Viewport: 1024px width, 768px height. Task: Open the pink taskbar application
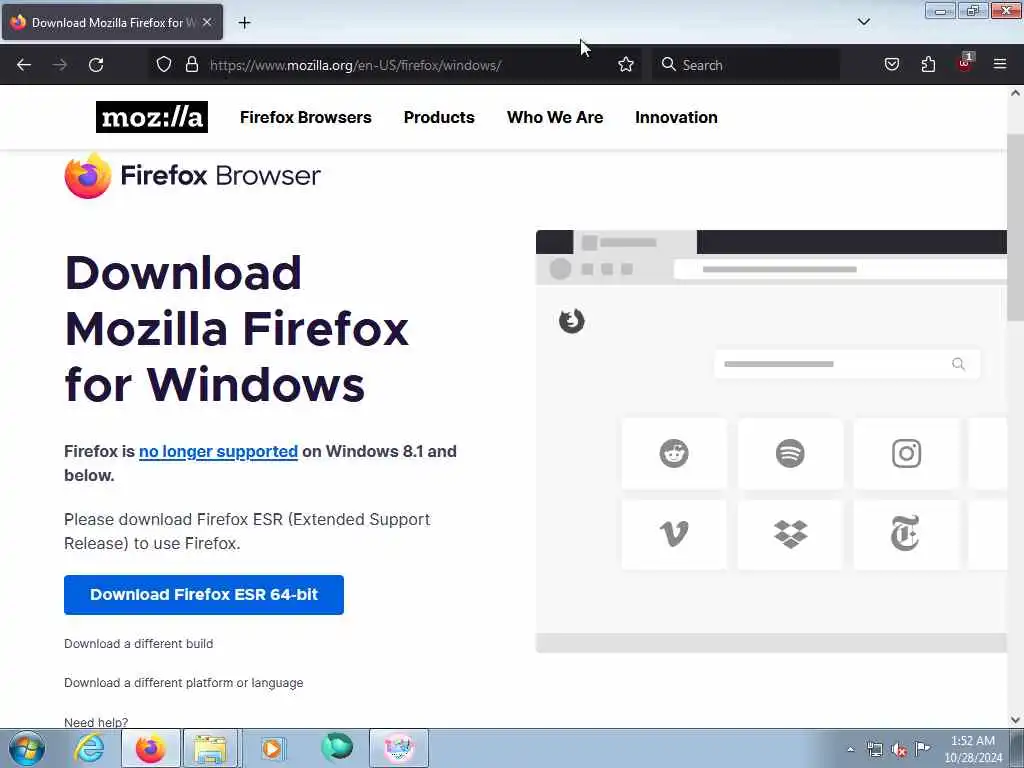point(399,748)
